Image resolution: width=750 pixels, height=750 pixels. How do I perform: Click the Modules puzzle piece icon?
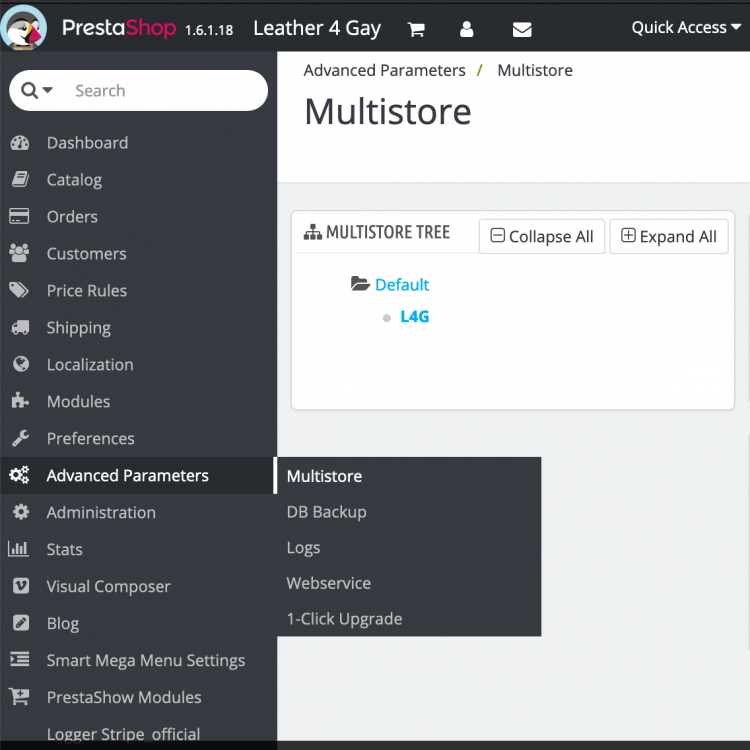[20, 401]
